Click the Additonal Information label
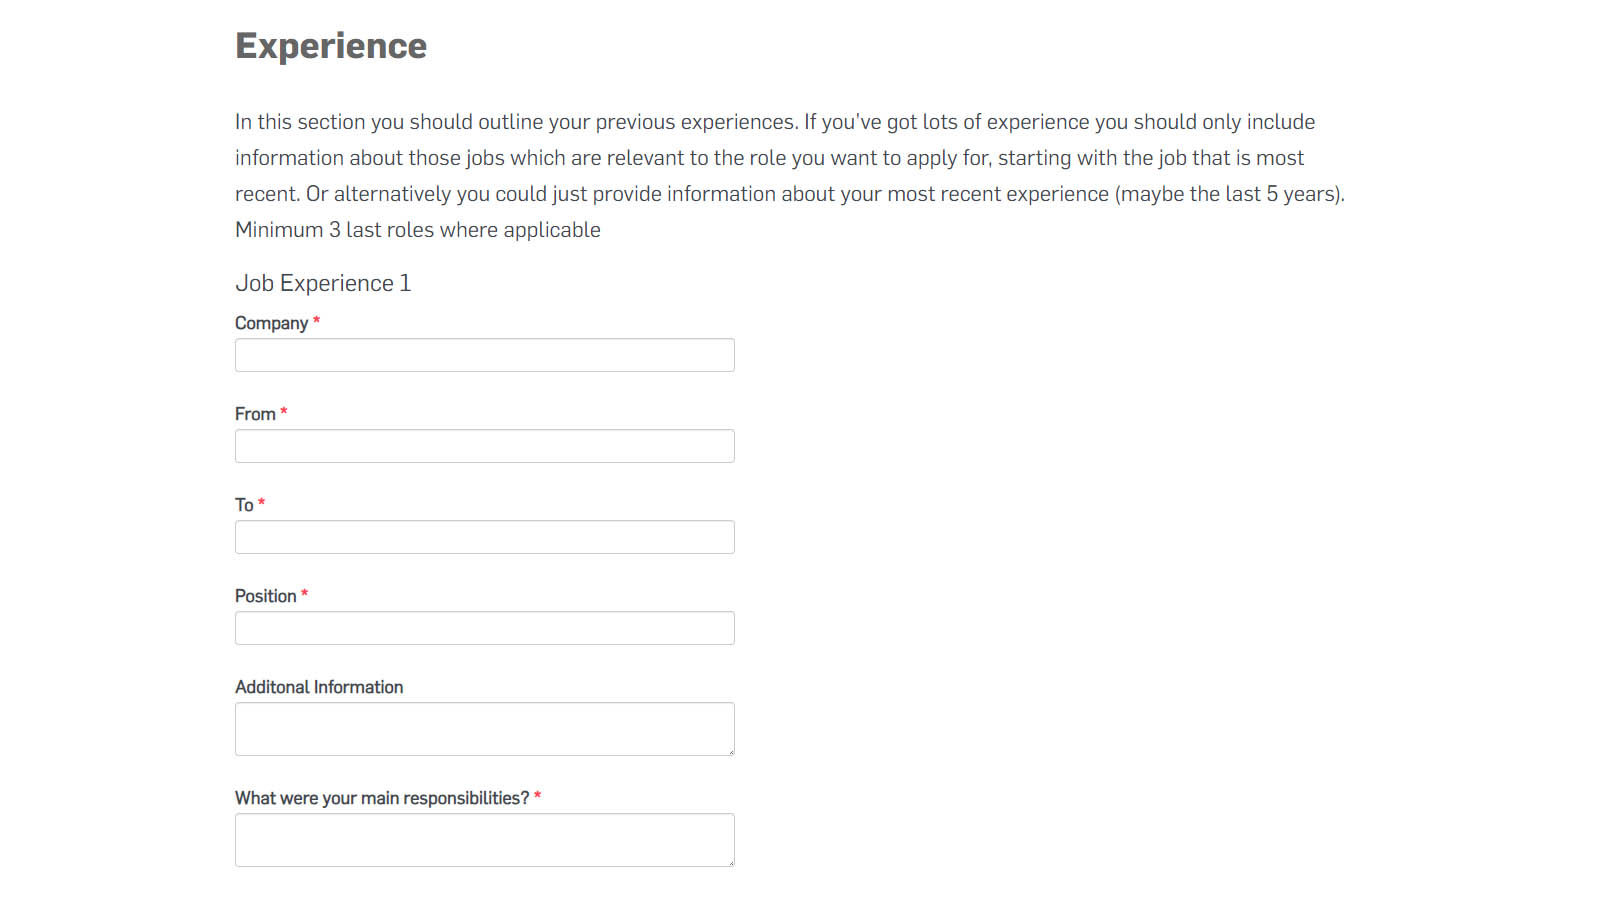 point(319,687)
